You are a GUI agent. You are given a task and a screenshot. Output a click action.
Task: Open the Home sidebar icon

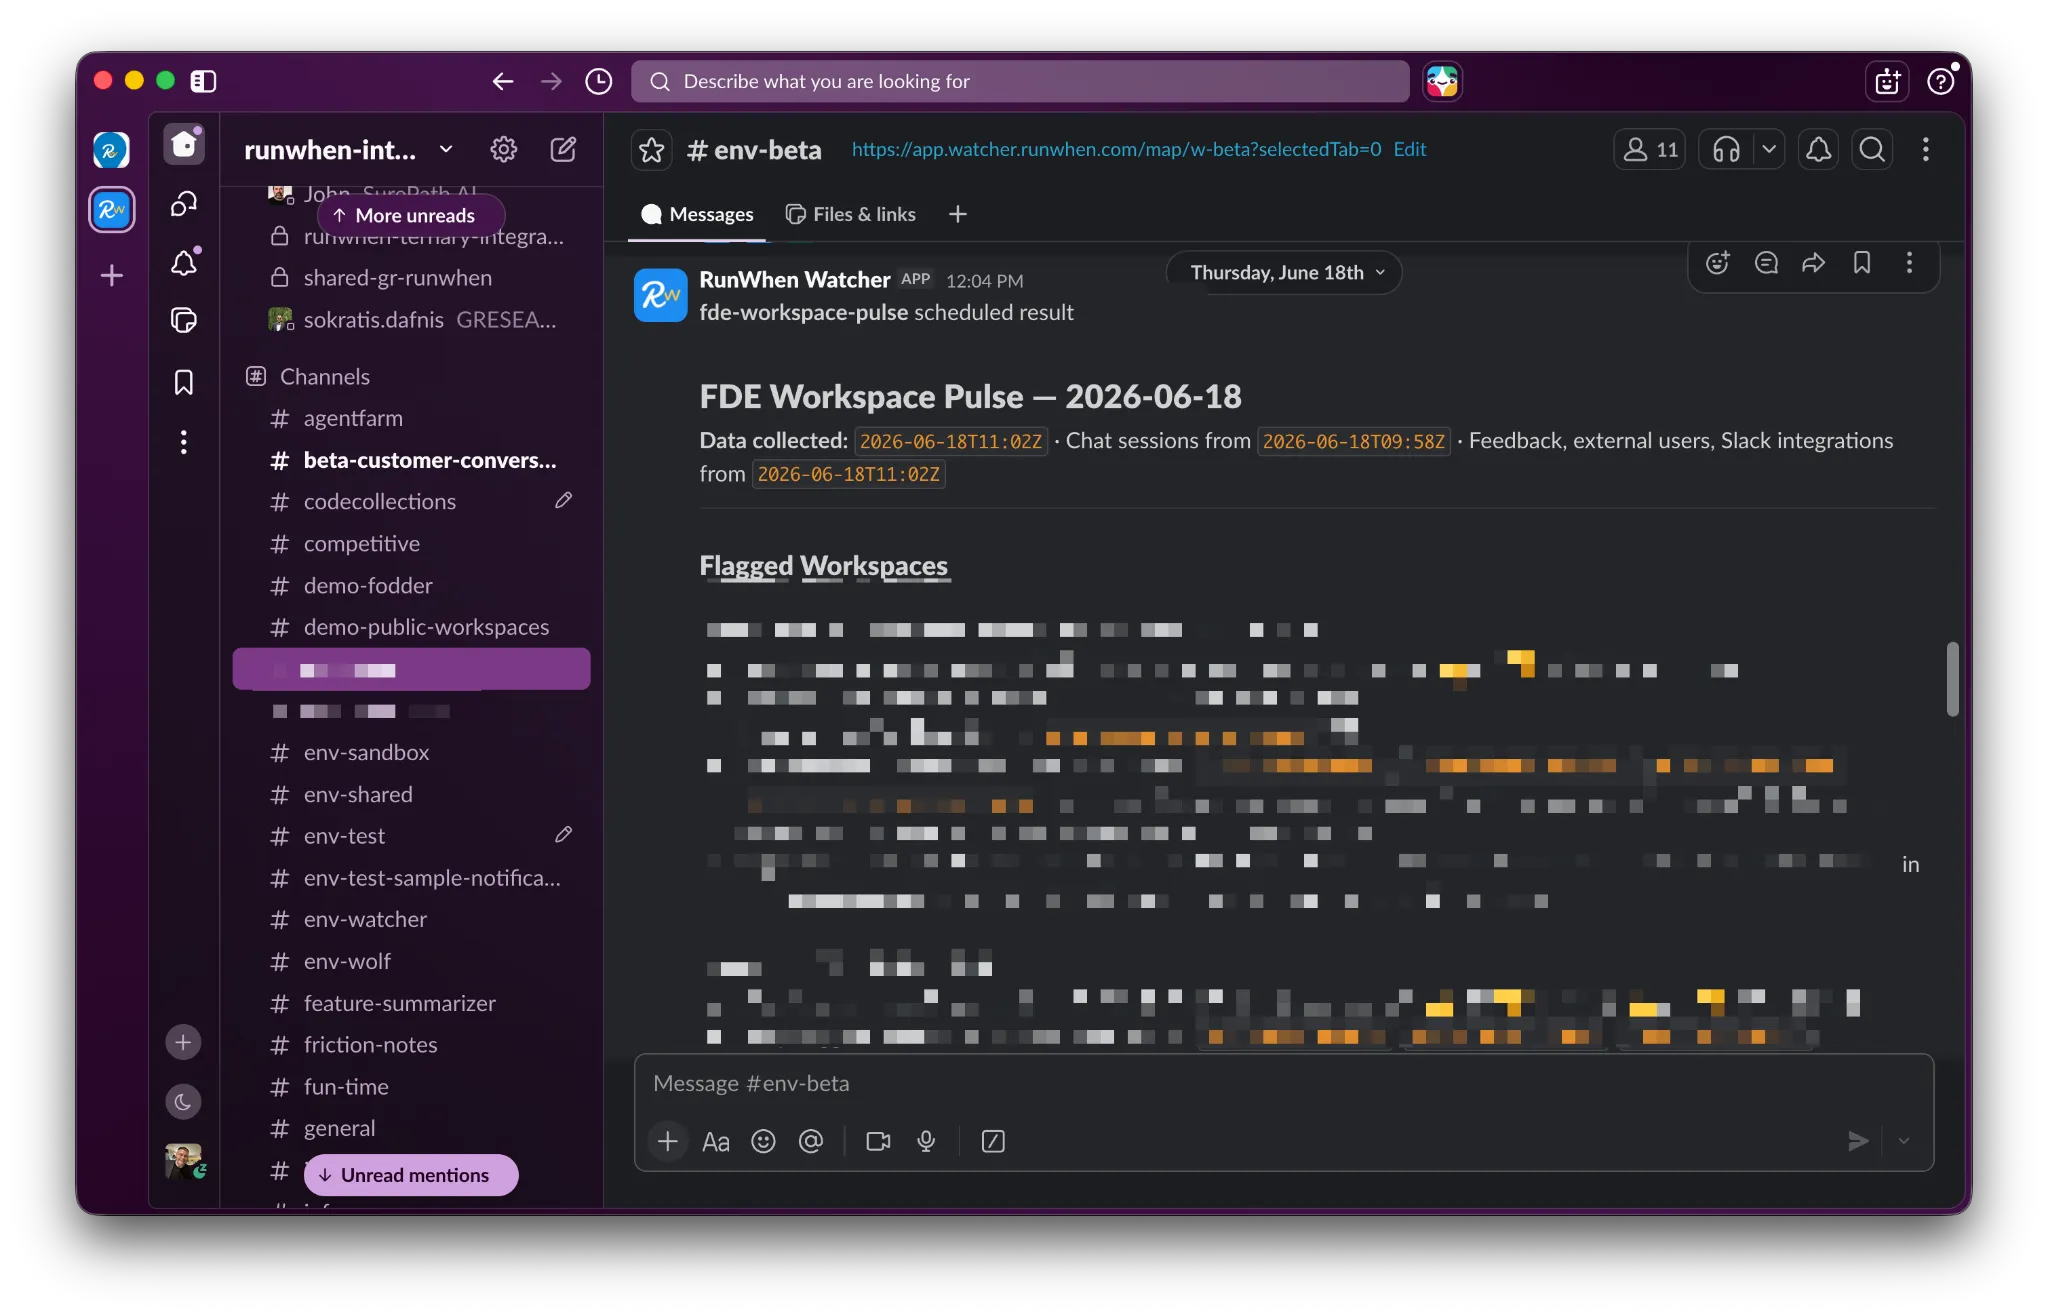(184, 145)
